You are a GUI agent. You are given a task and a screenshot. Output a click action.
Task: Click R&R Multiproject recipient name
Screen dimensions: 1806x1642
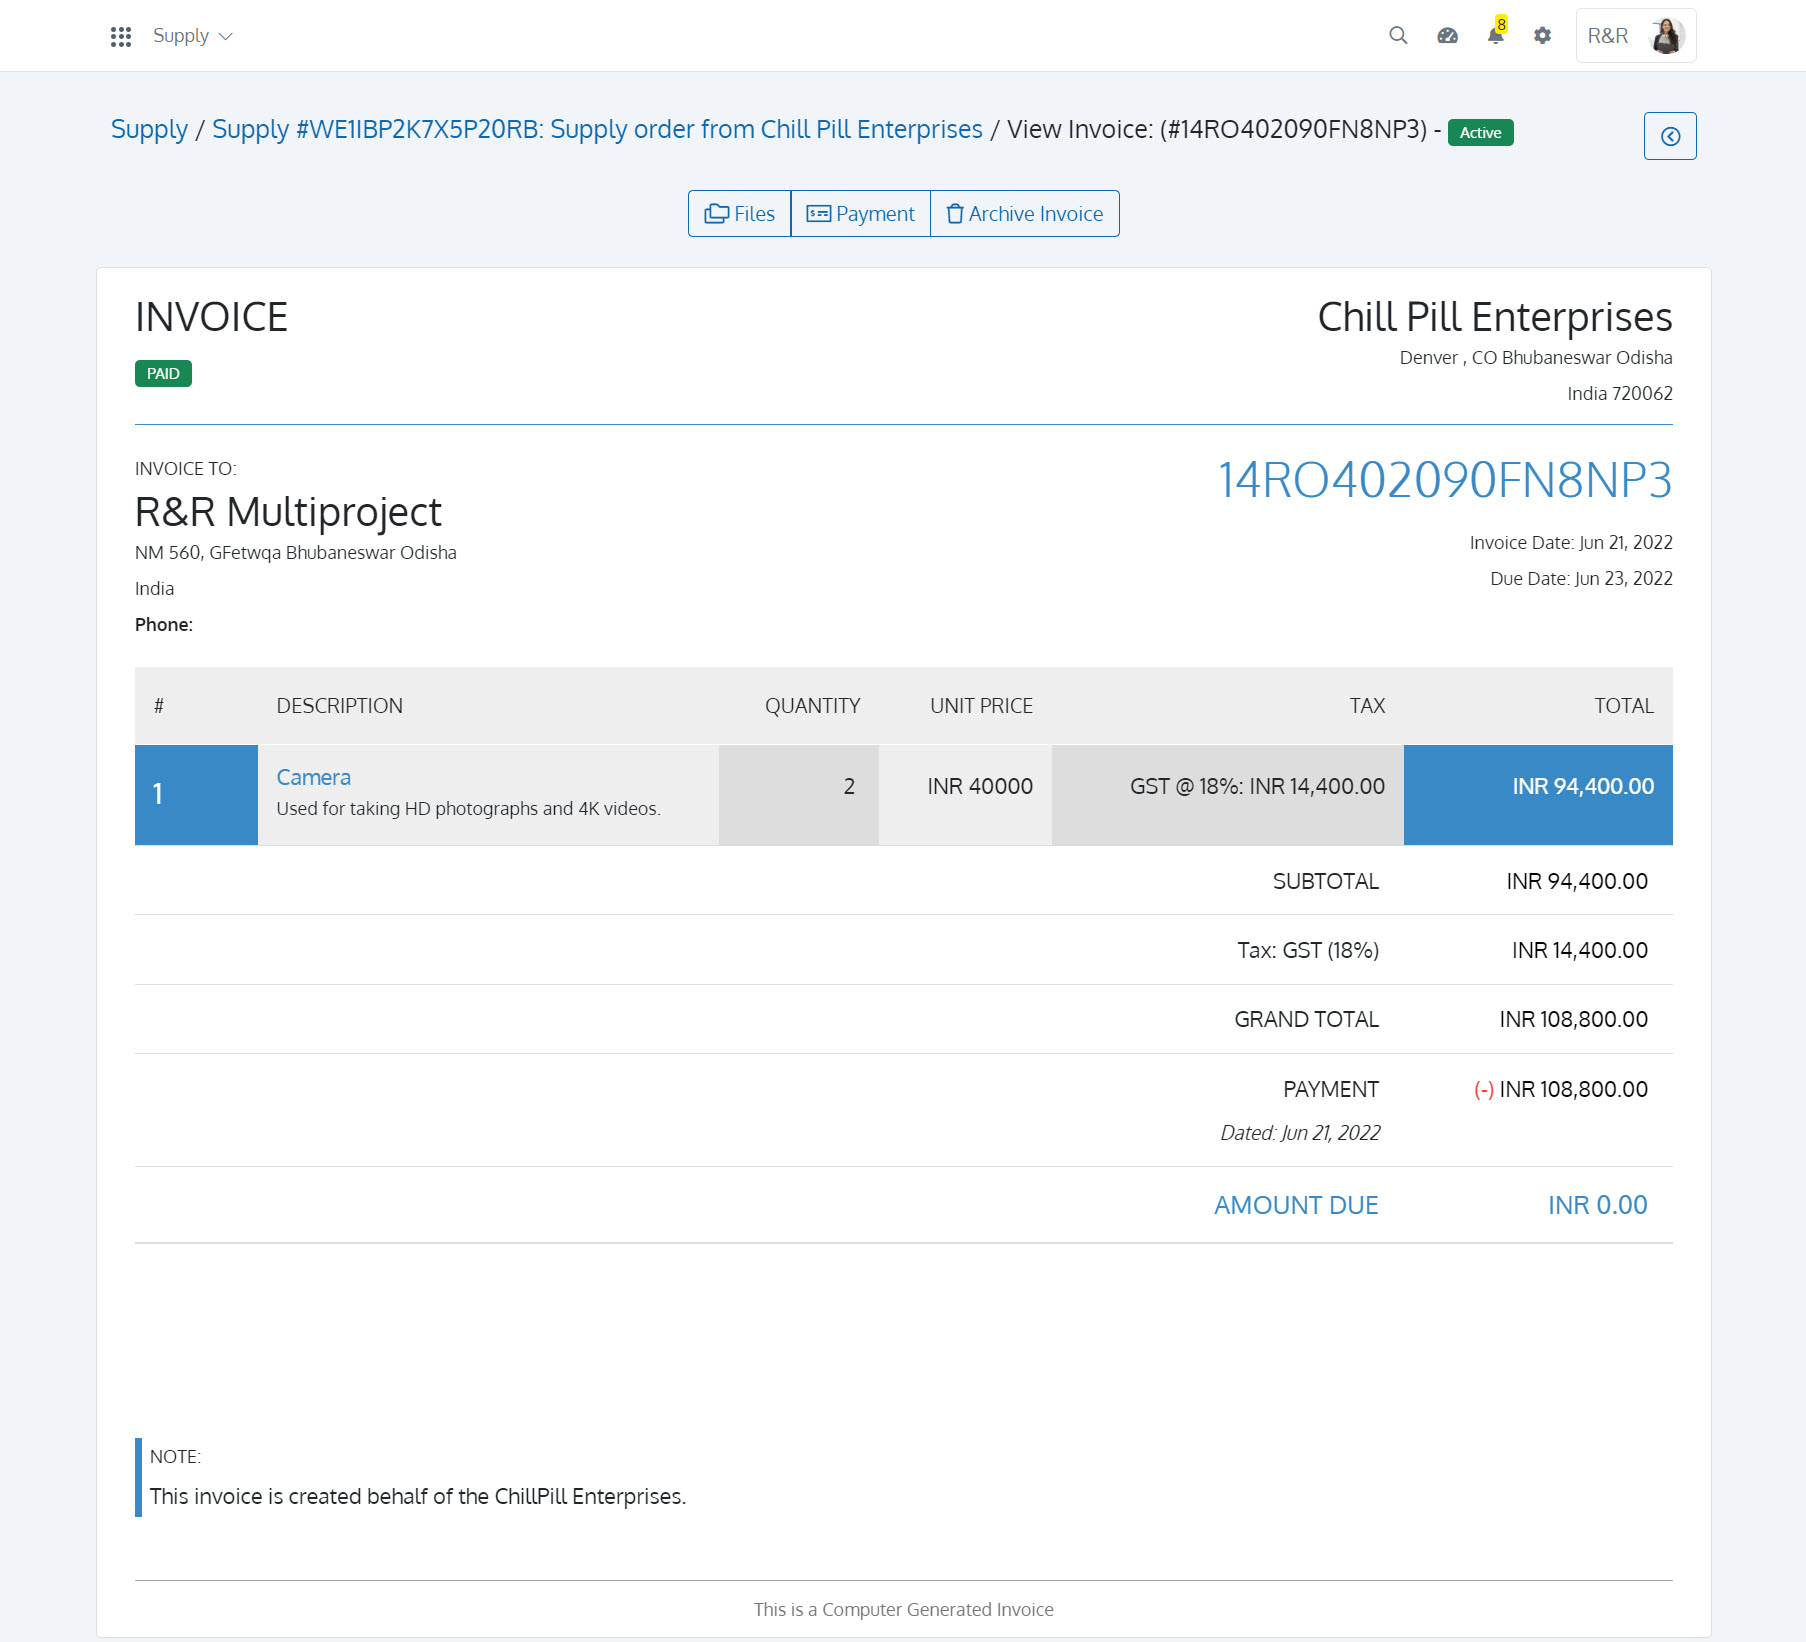288,512
